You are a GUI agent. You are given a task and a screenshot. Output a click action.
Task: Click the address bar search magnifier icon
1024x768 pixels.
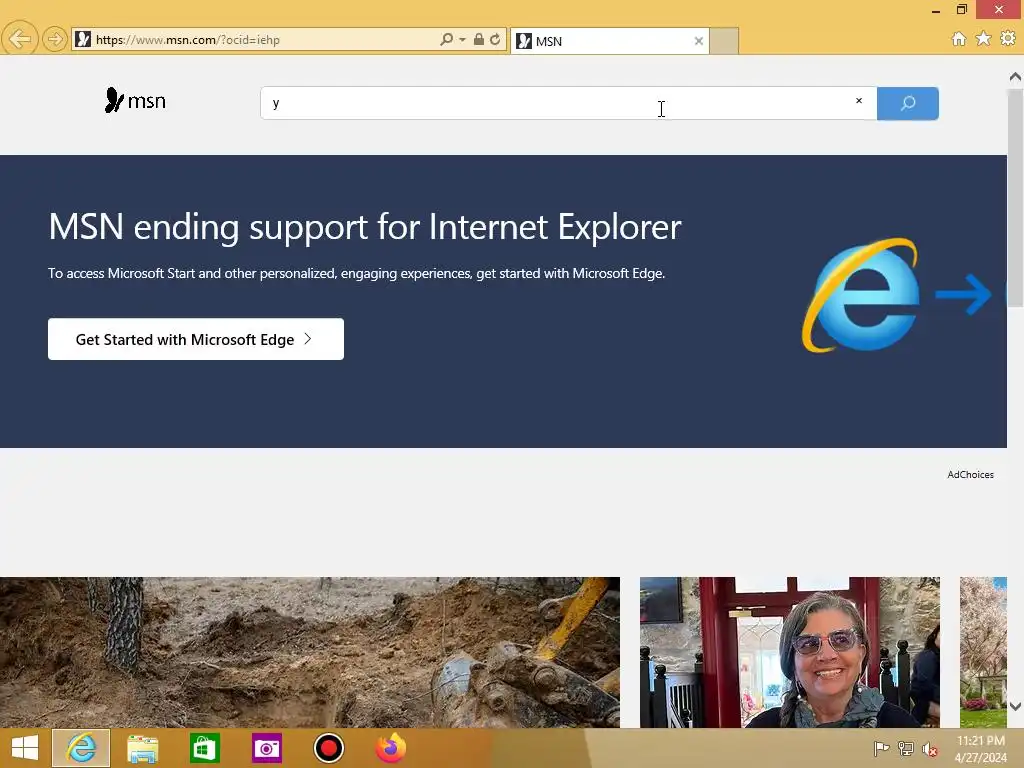click(446, 39)
